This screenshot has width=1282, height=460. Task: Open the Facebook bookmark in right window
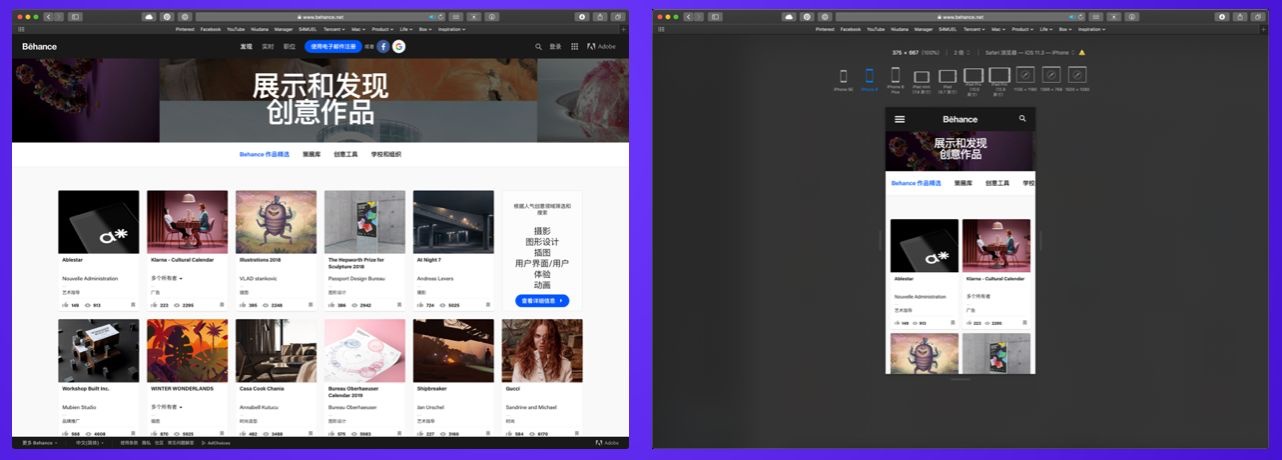pos(851,29)
